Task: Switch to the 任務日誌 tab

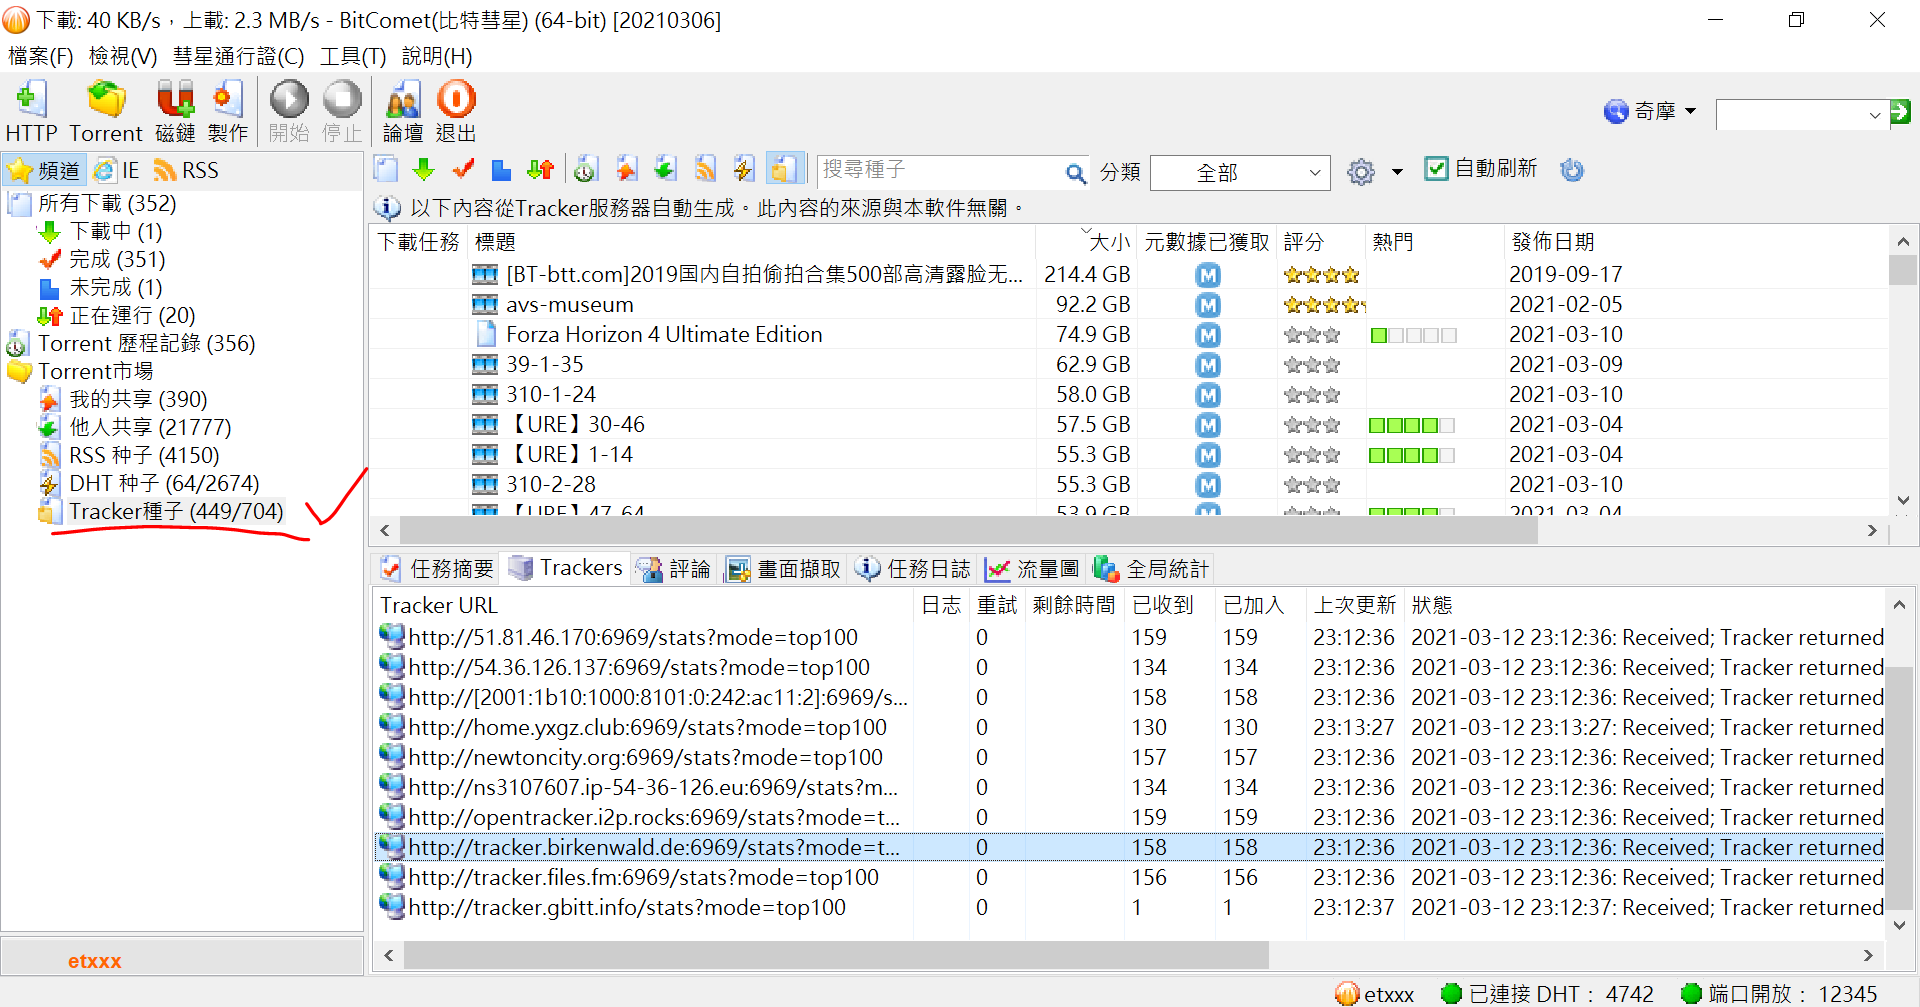Action: pos(913,569)
